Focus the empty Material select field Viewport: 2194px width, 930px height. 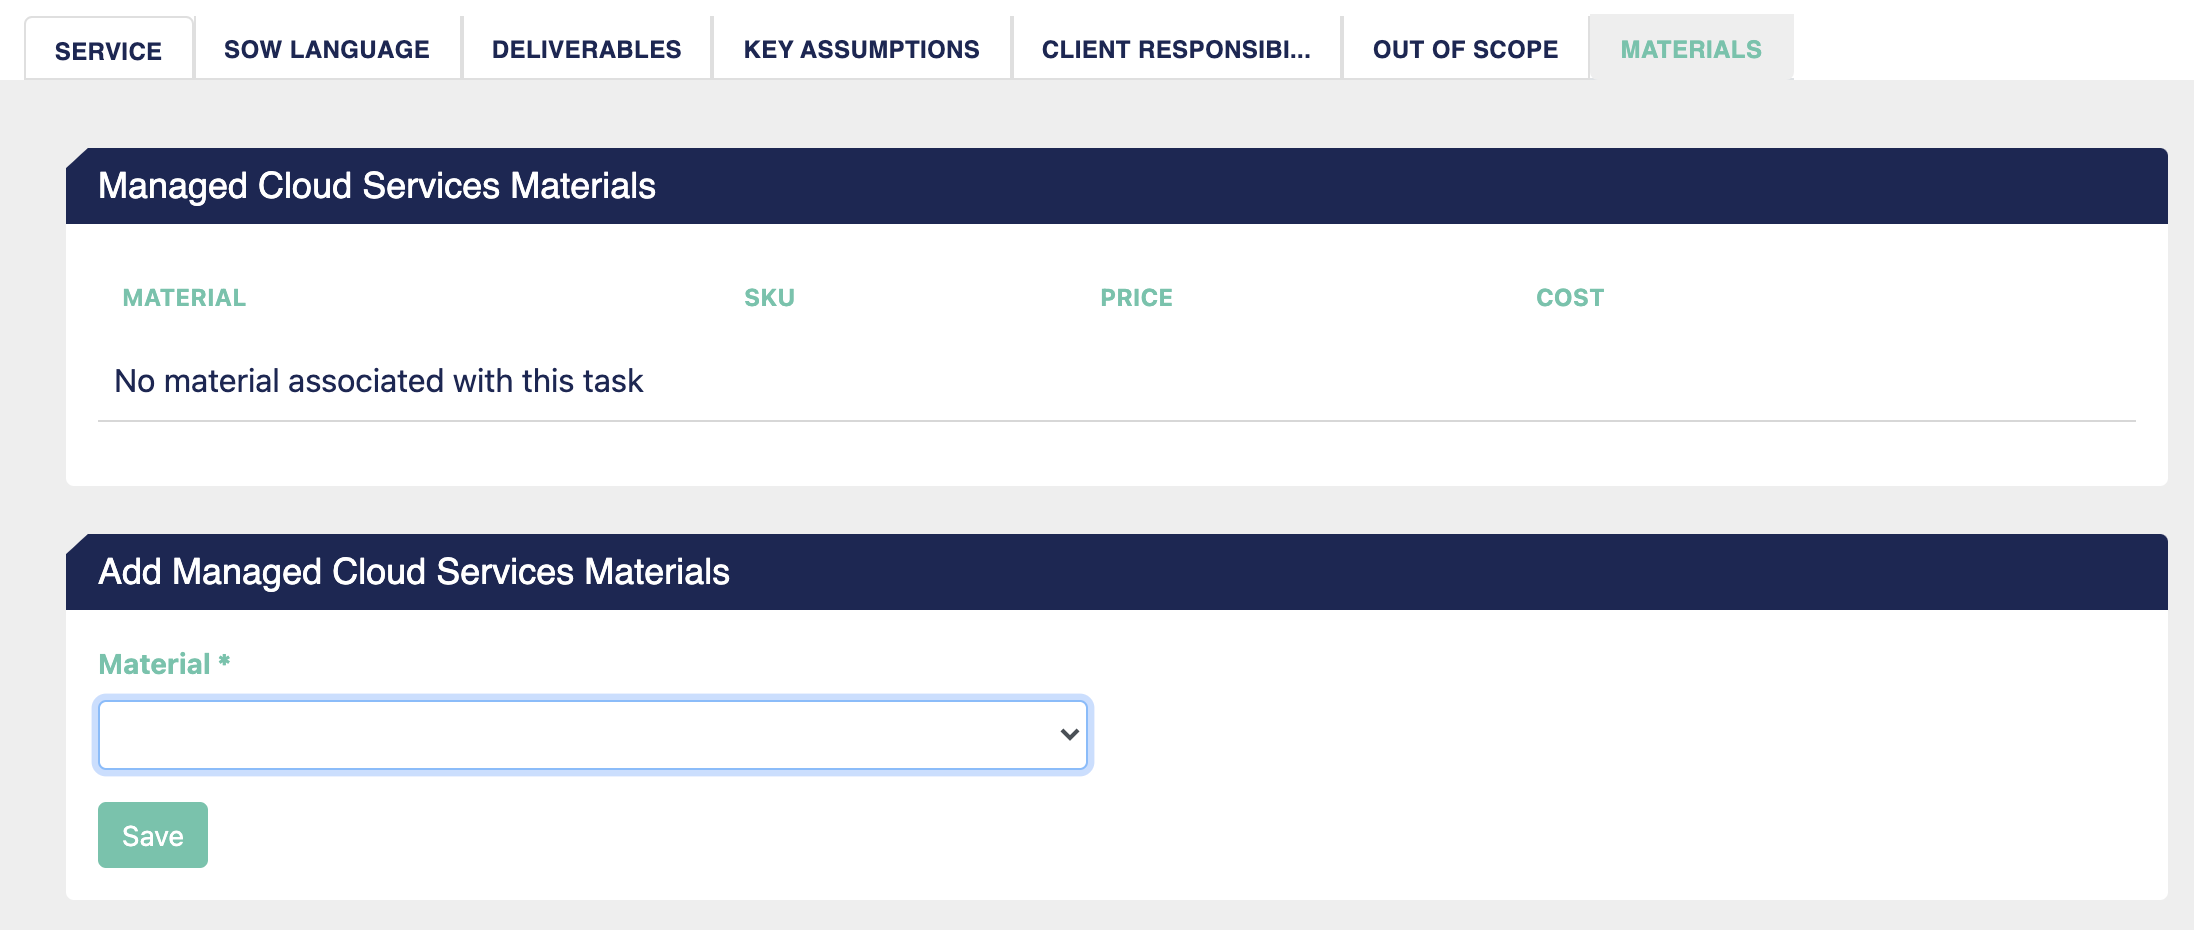click(593, 735)
